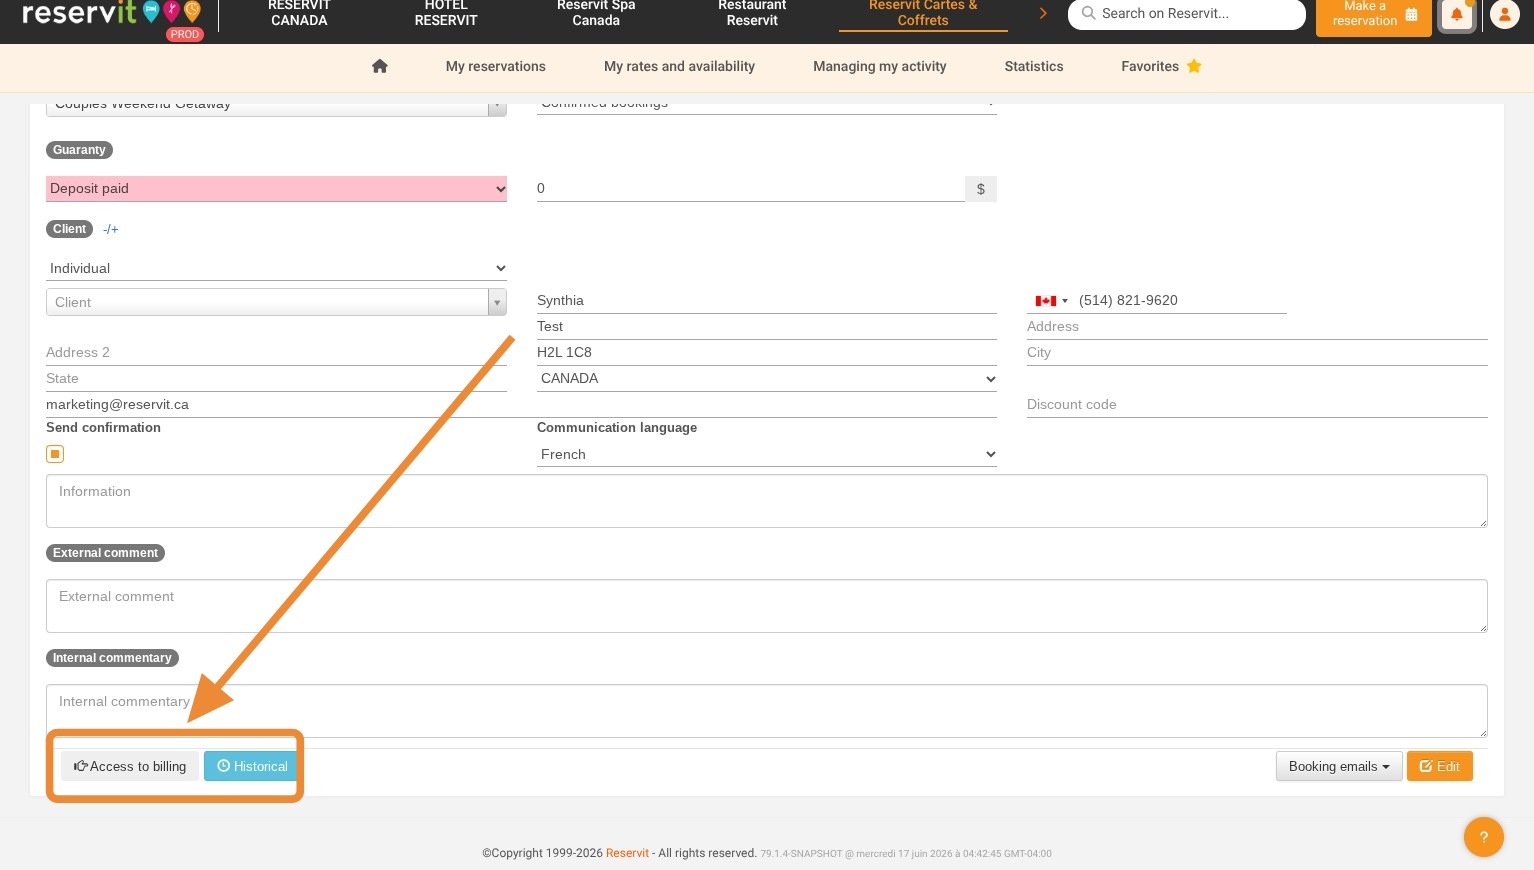Click the orange Edit button
1534x870 pixels.
(x=1440, y=766)
